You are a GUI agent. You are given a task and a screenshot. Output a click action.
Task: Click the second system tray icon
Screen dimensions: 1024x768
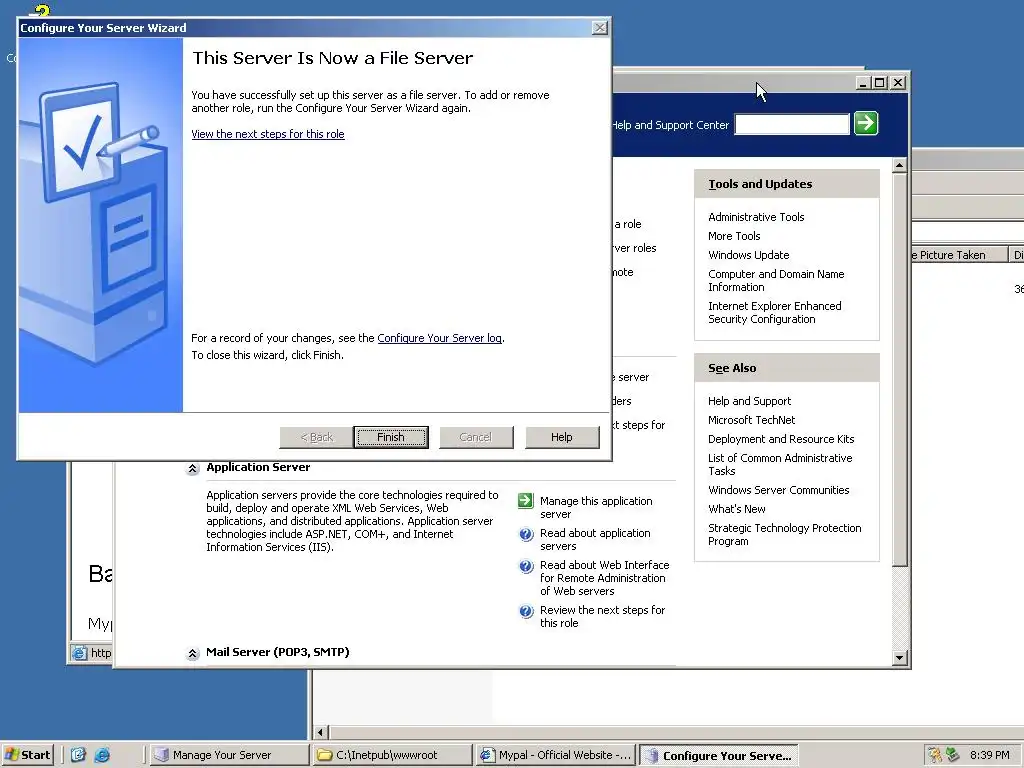953,755
